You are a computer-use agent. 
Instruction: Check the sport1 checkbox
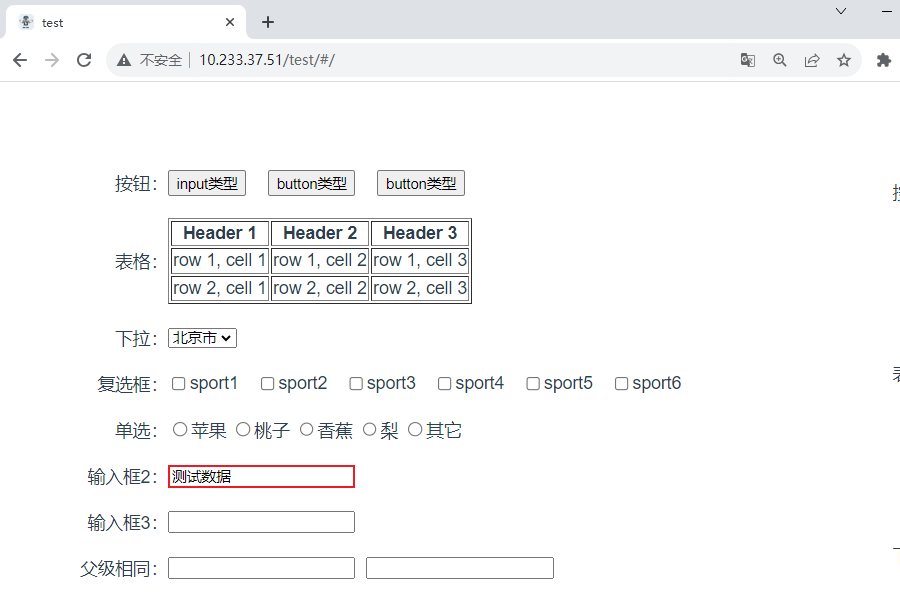[179, 384]
